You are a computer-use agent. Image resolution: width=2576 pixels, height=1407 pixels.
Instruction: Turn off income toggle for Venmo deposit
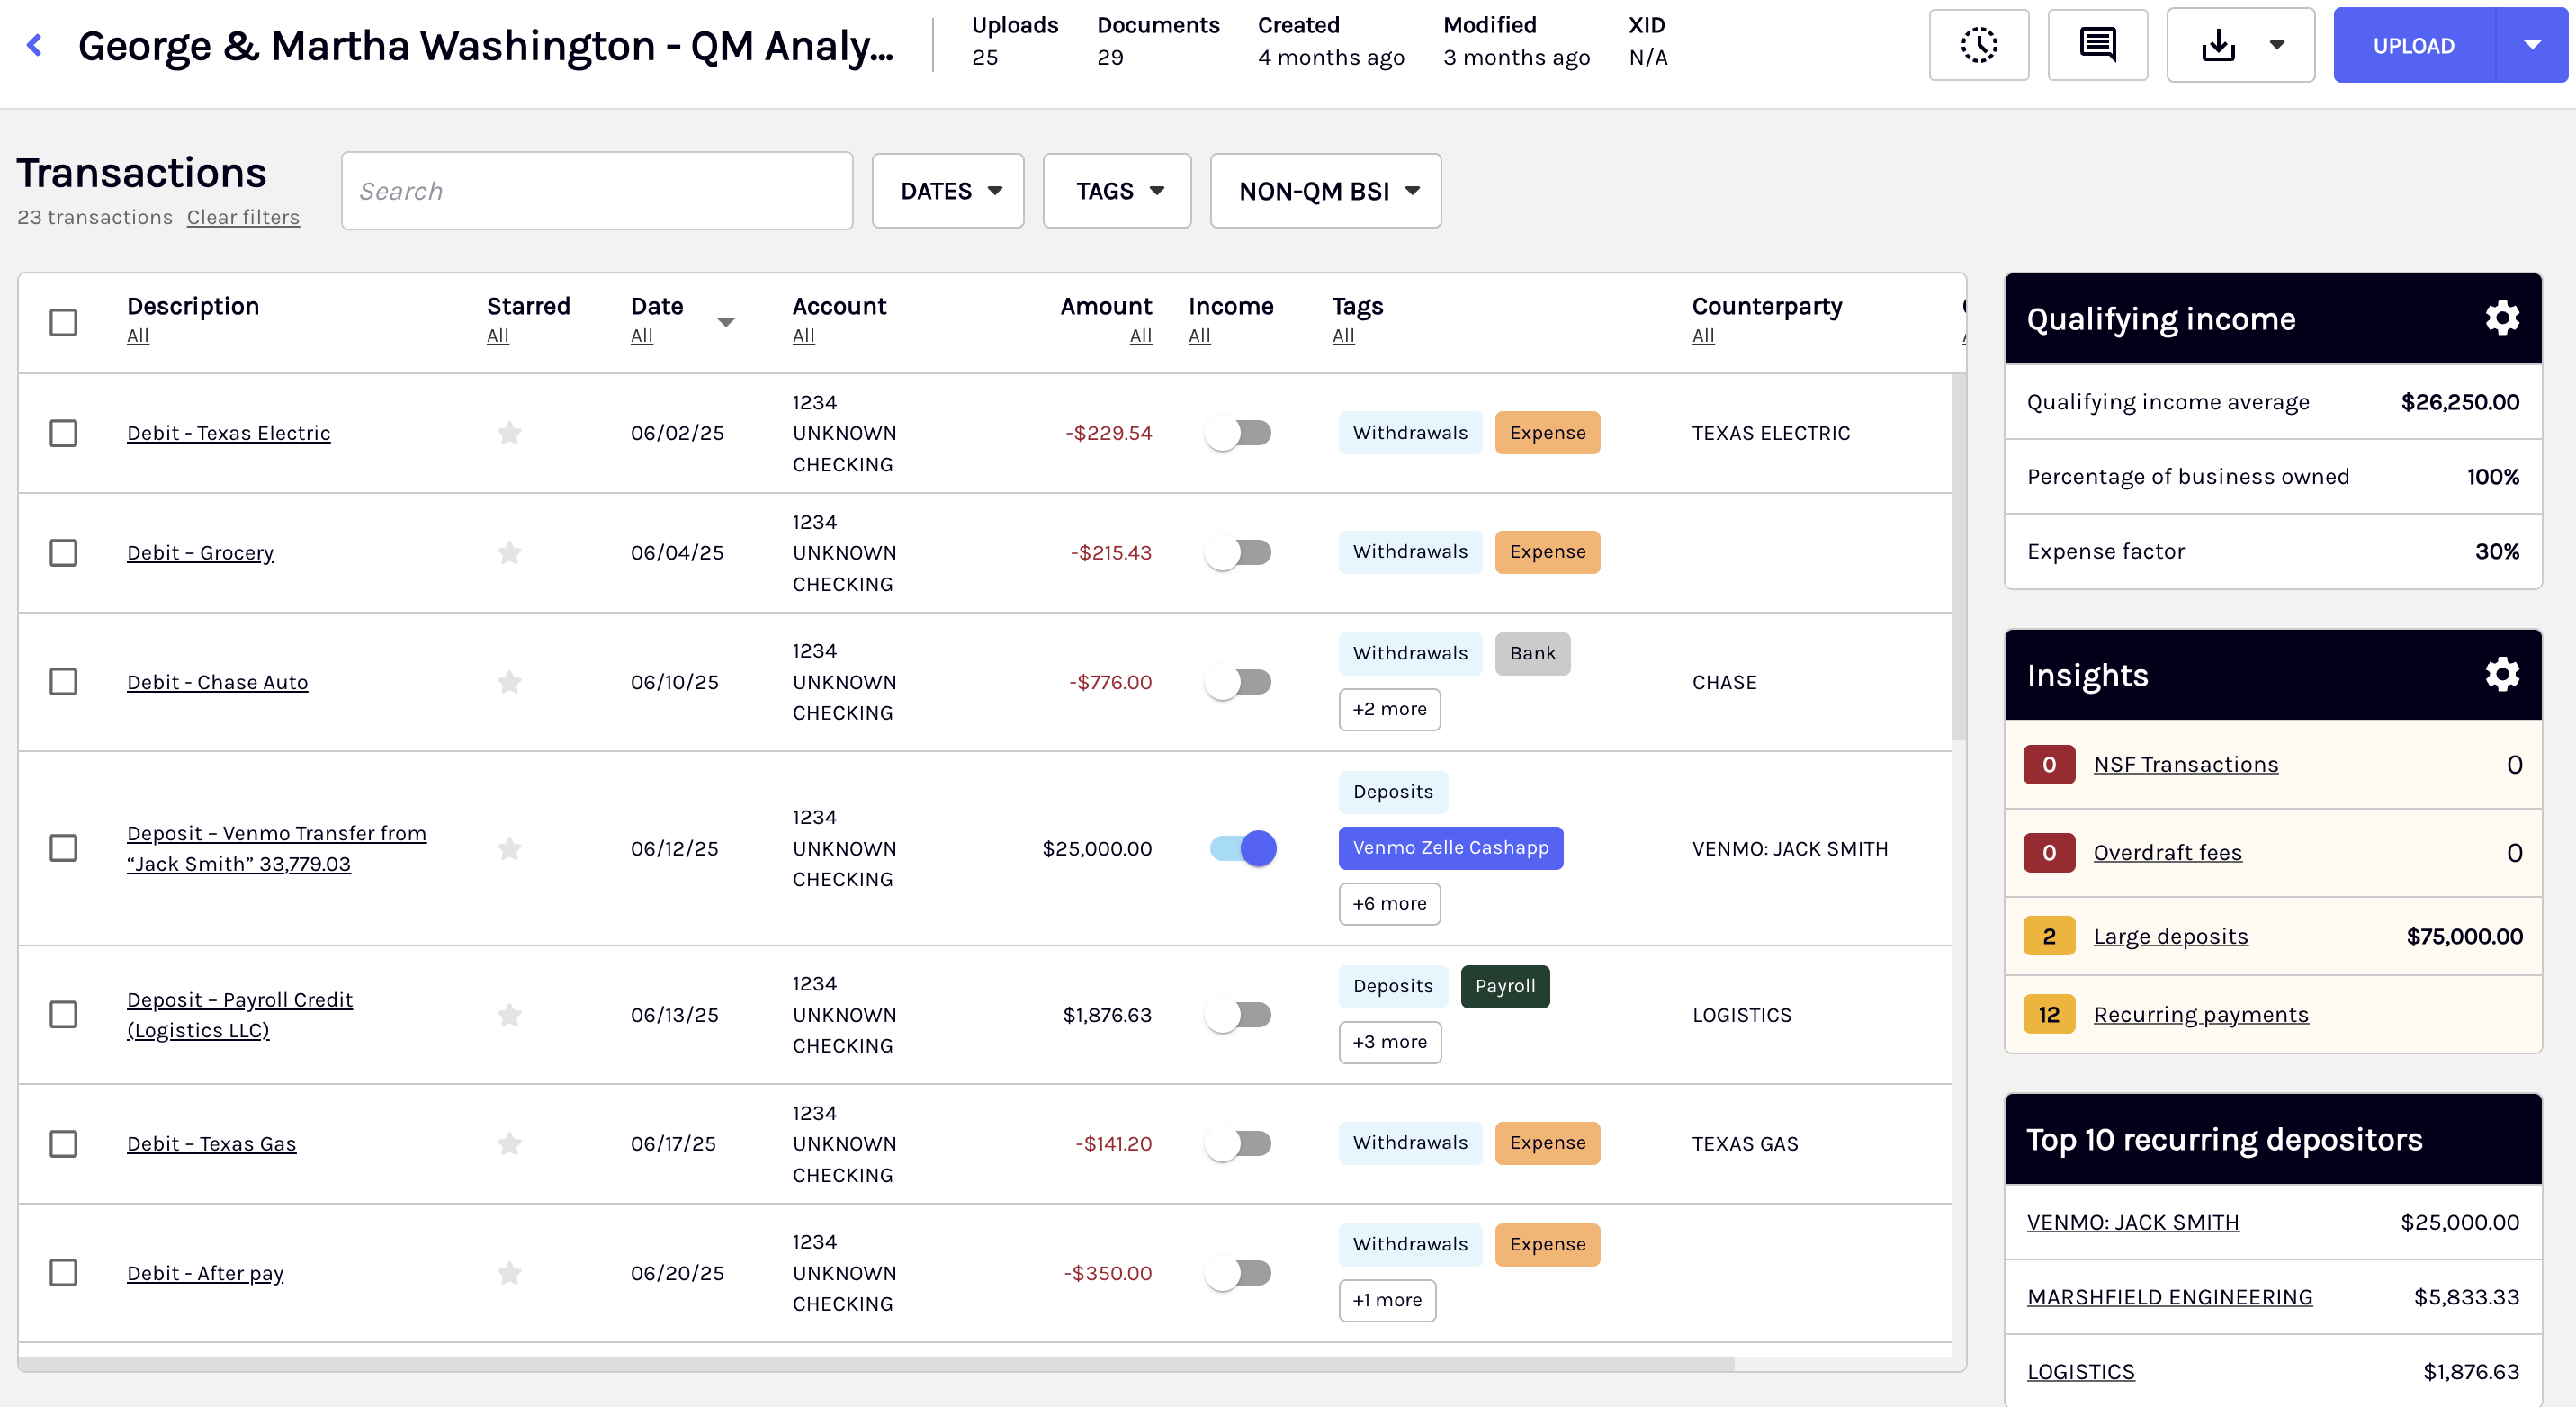pyautogui.click(x=1242, y=848)
